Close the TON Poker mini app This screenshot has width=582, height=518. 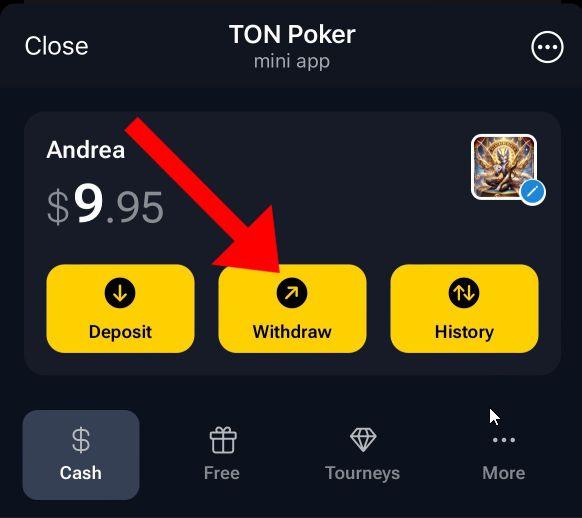click(56, 46)
